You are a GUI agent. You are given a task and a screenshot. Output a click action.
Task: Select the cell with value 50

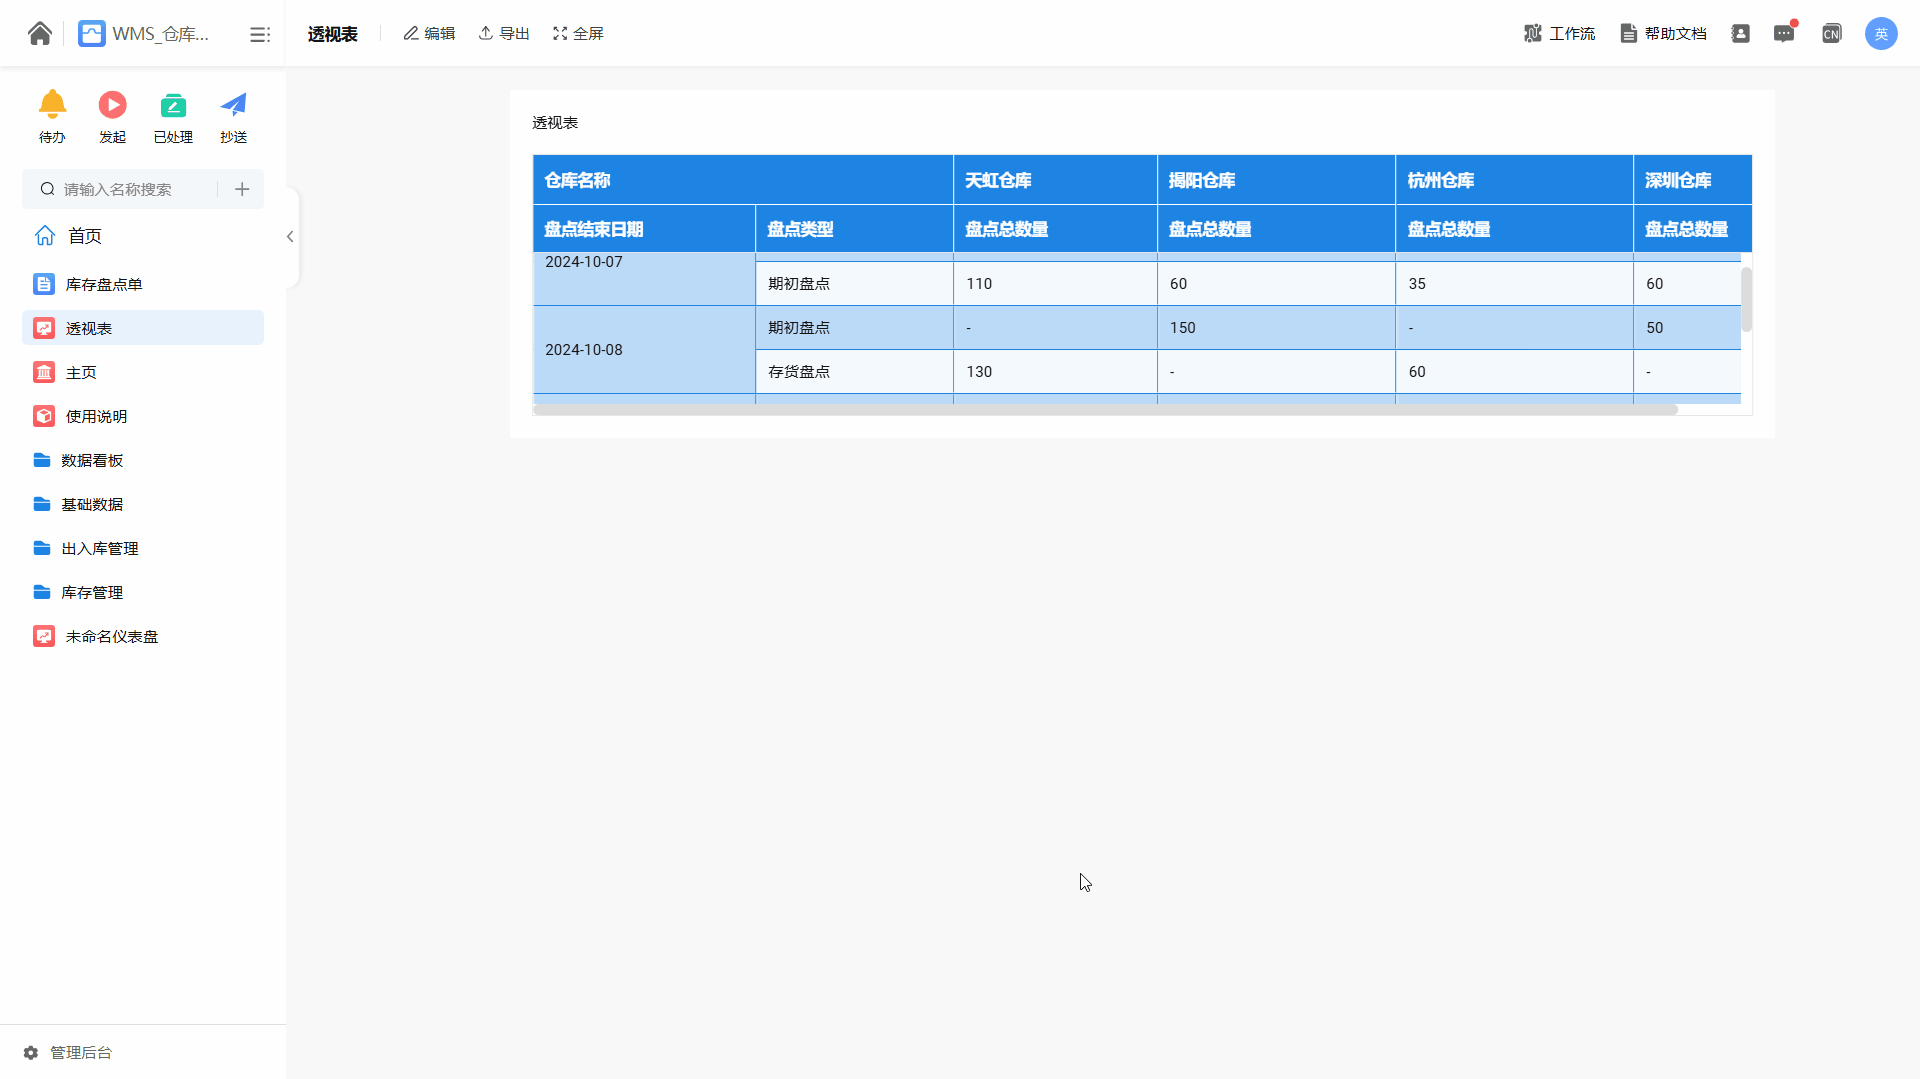[1687, 328]
